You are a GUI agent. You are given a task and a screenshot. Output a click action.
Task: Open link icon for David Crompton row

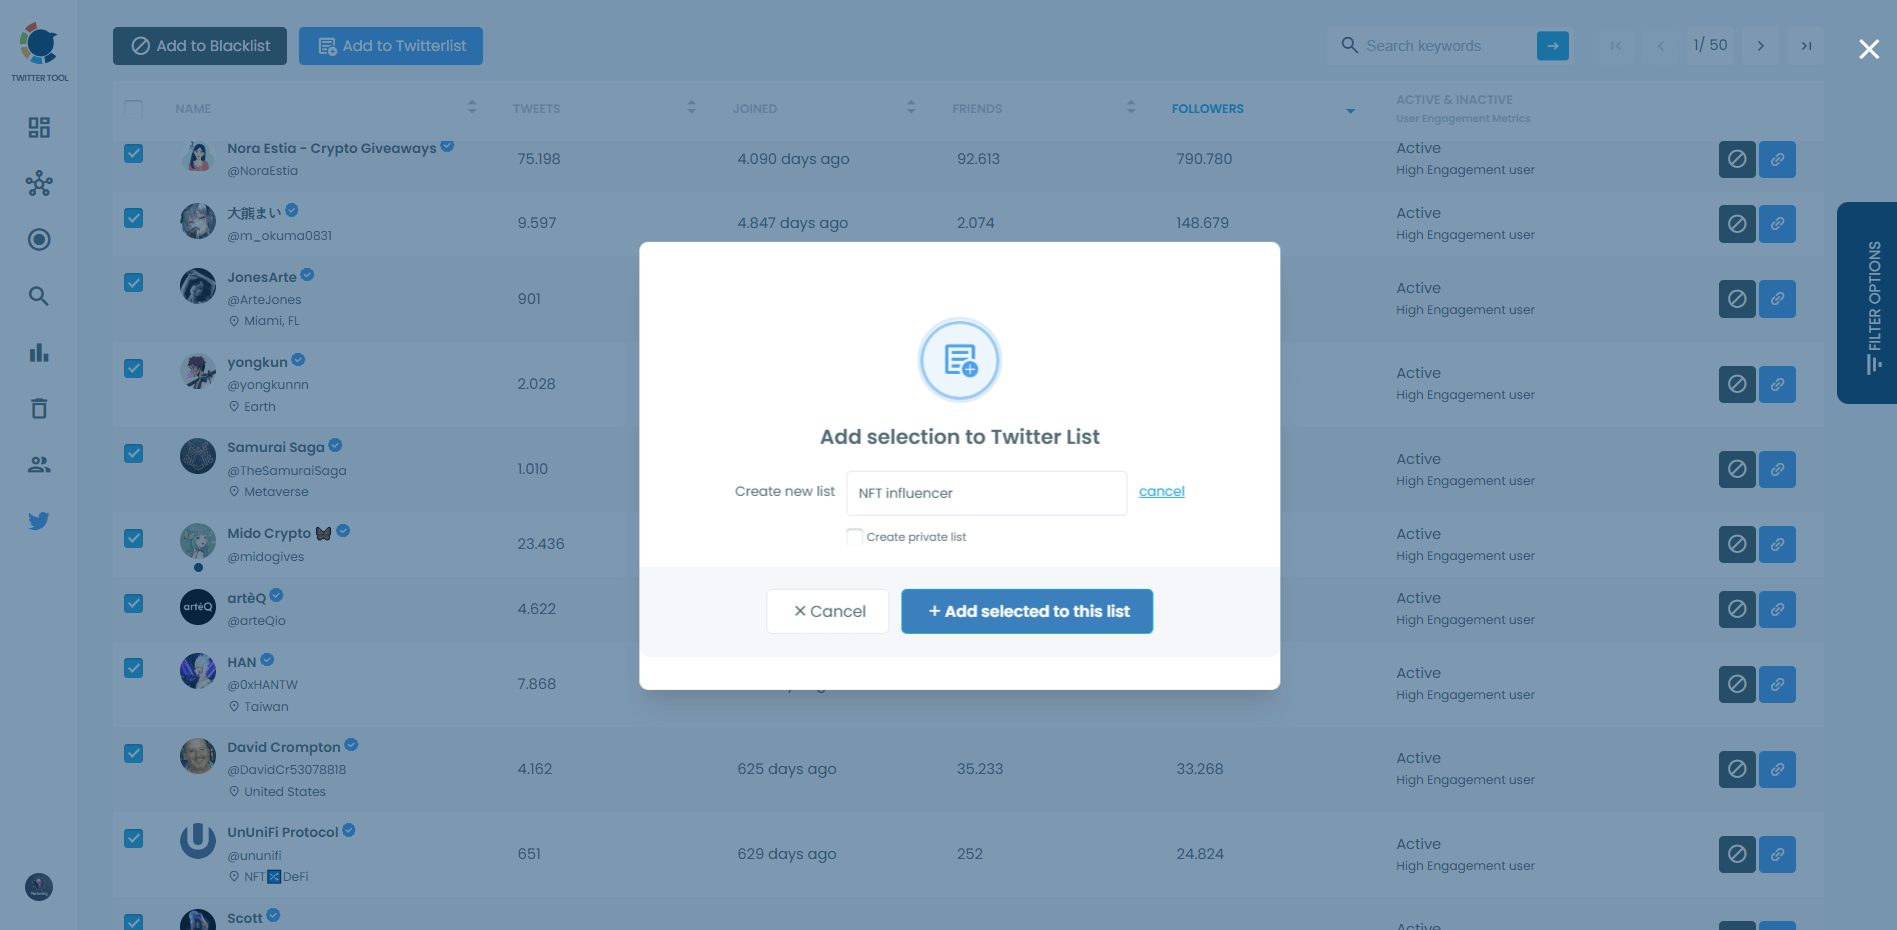pos(1777,769)
